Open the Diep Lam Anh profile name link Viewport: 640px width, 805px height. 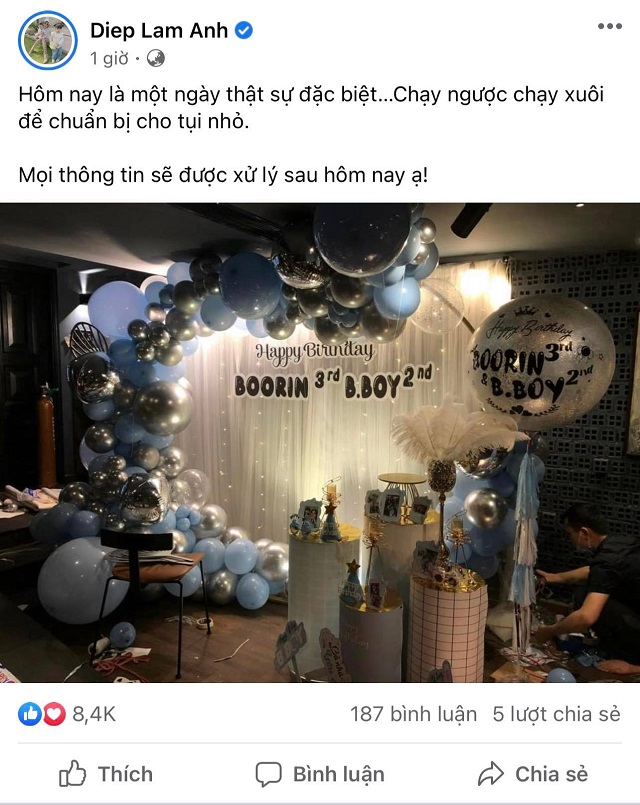coord(159,30)
